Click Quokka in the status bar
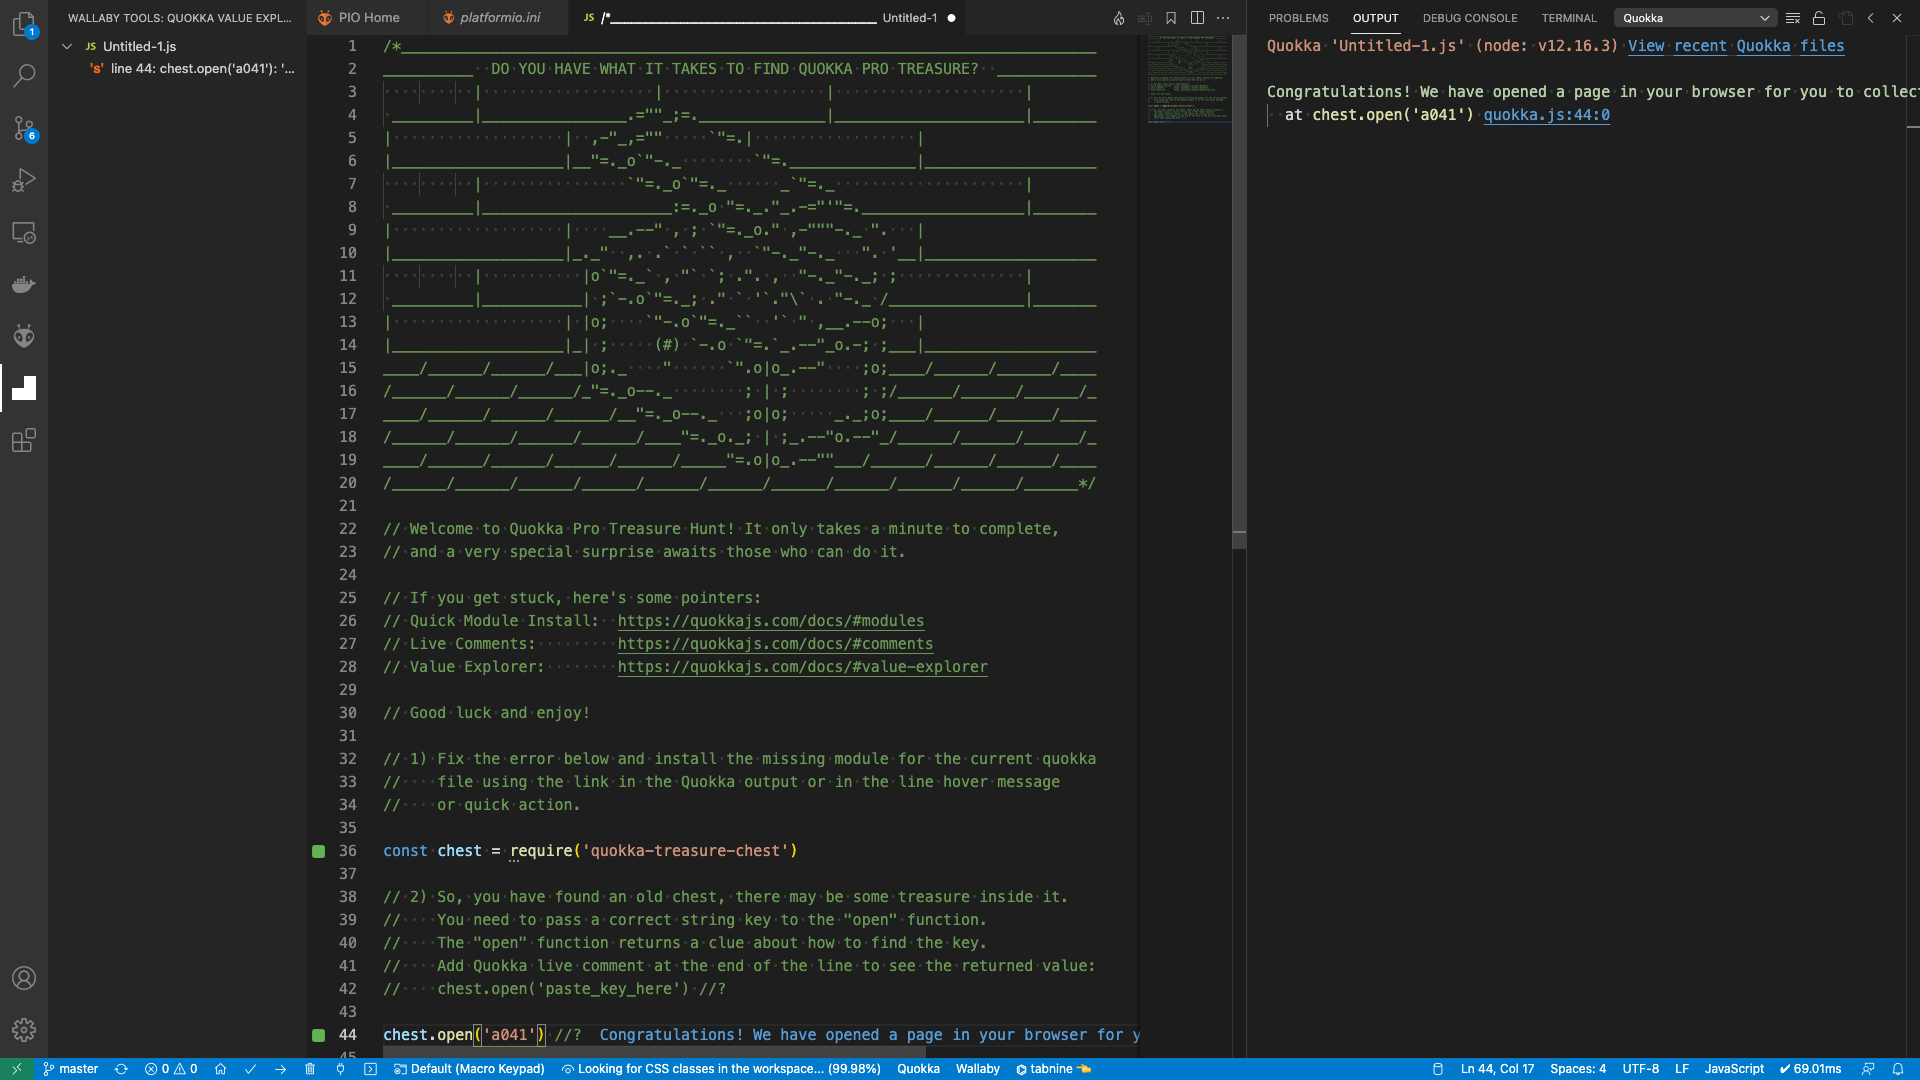 (918, 1069)
